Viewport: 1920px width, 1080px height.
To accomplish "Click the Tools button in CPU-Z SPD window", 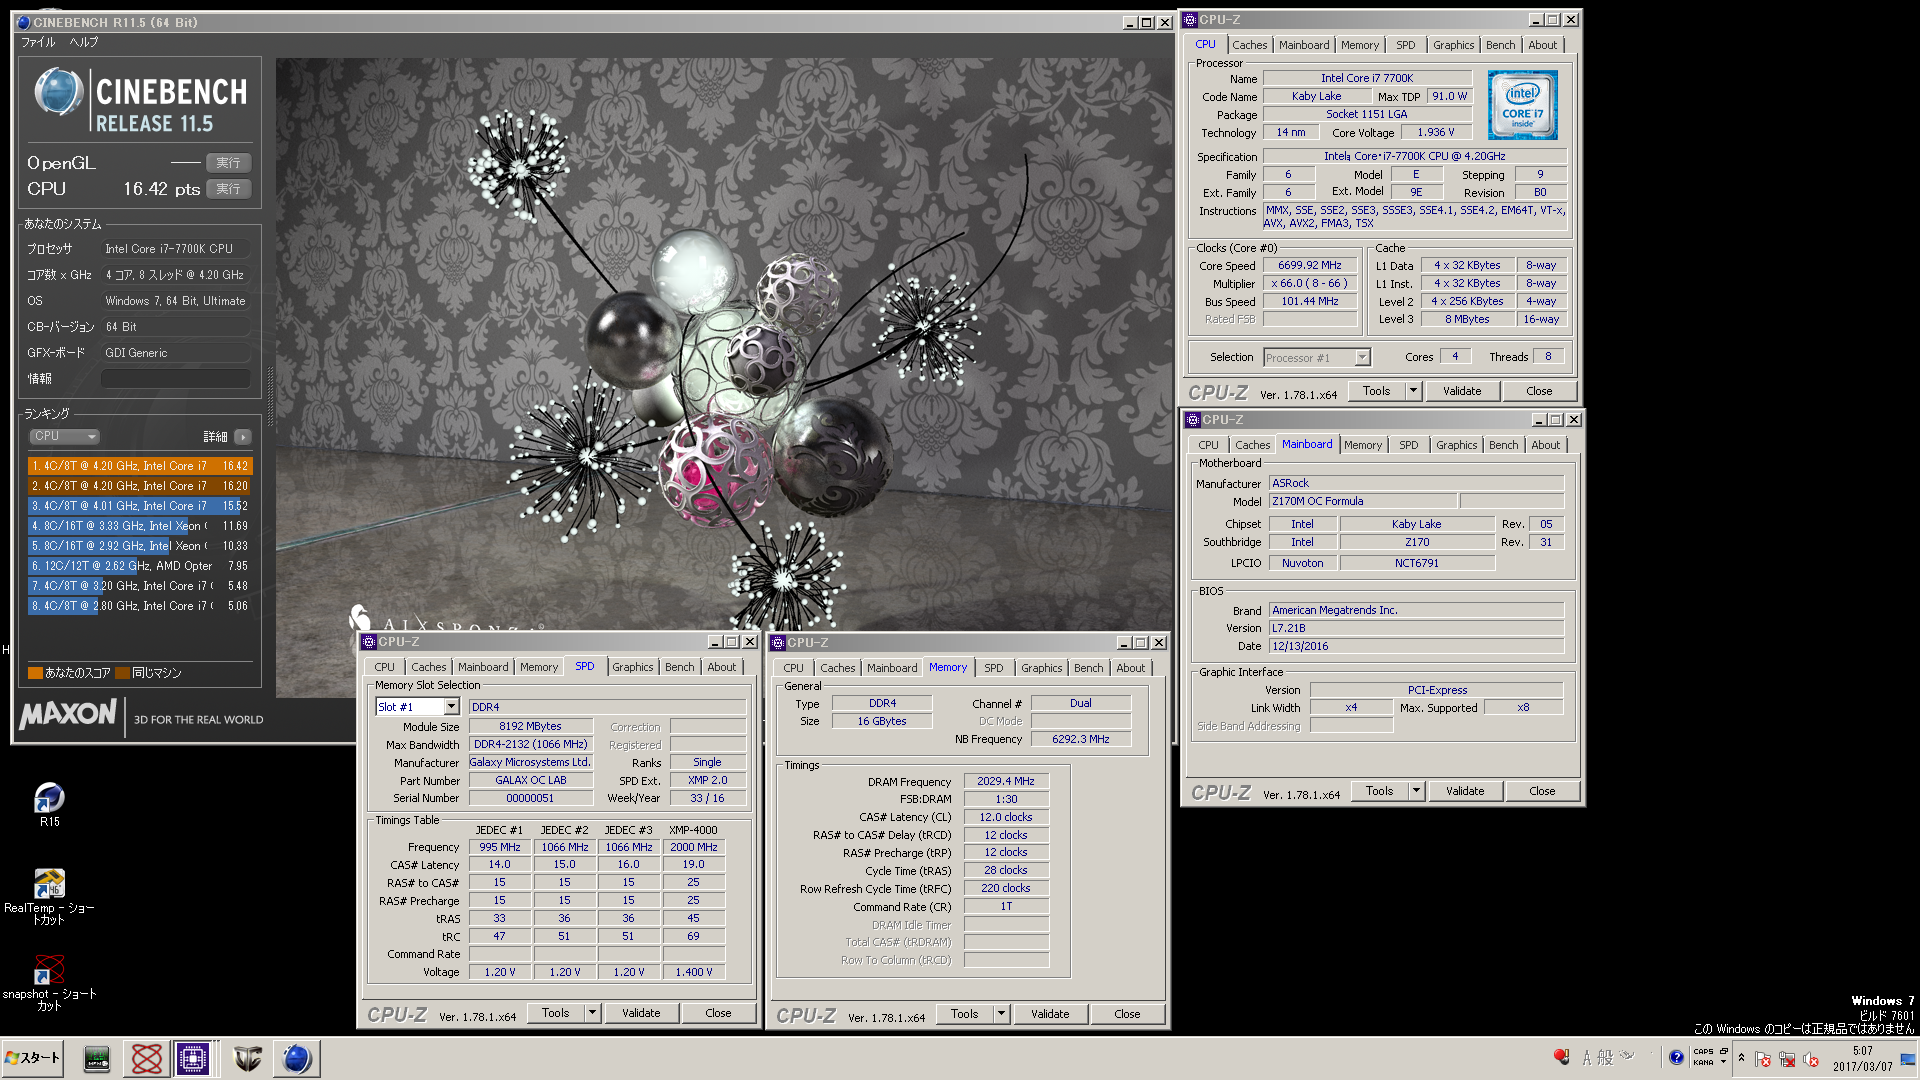I will [x=555, y=1013].
